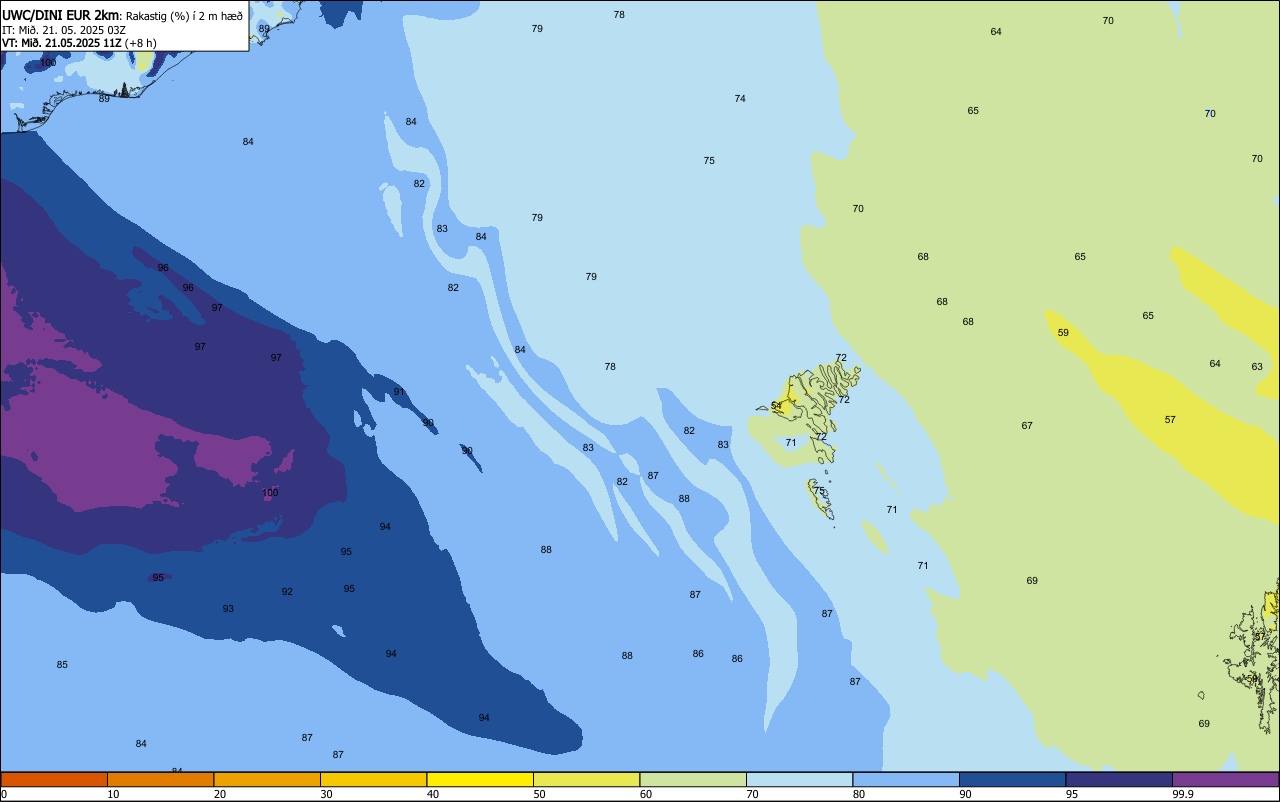The height and width of the screenshot is (802, 1280).
Task: Click the 60–70 pale green legend swatch
Action: pyautogui.click(x=693, y=779)
